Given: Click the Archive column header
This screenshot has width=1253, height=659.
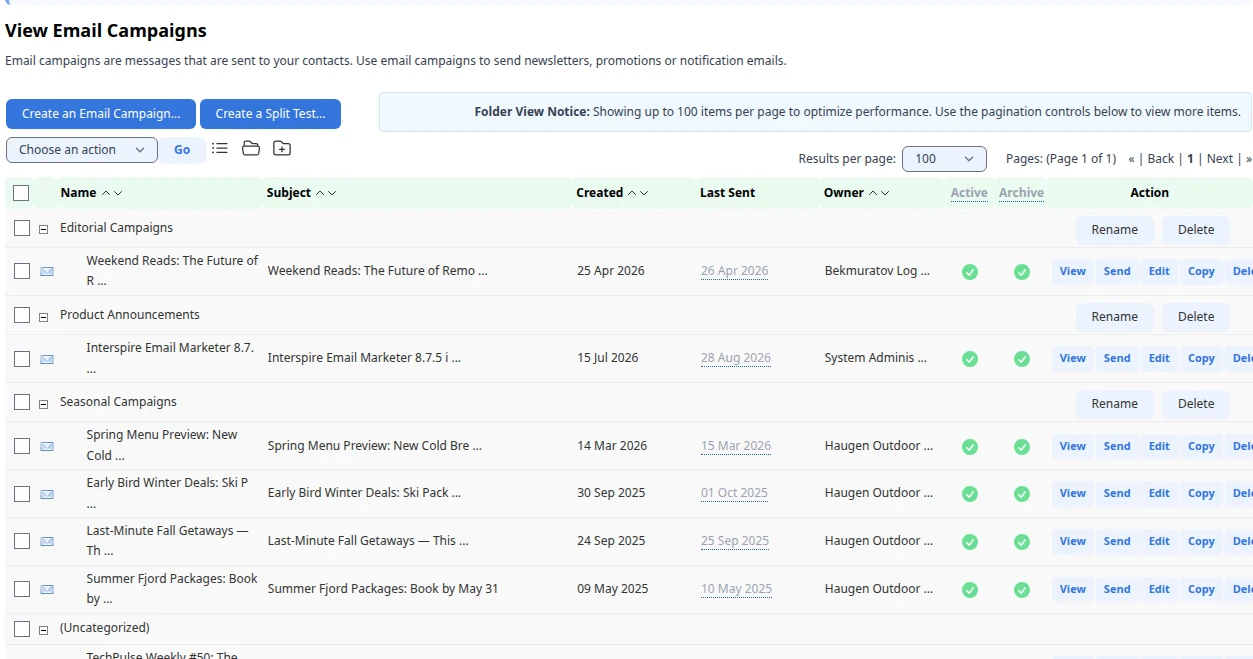Looking at the screenshot, I should pyautogui.click(x=1021, y=193).
